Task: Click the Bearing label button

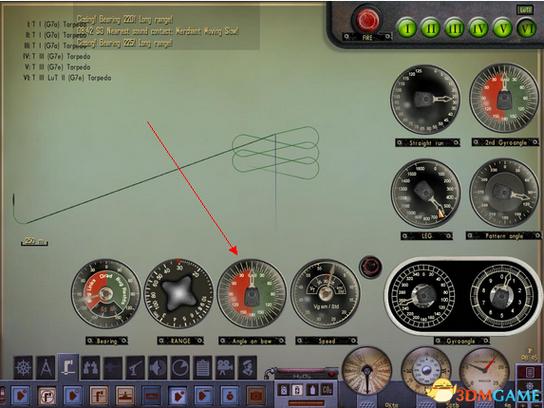Action: tap(107, 341)
